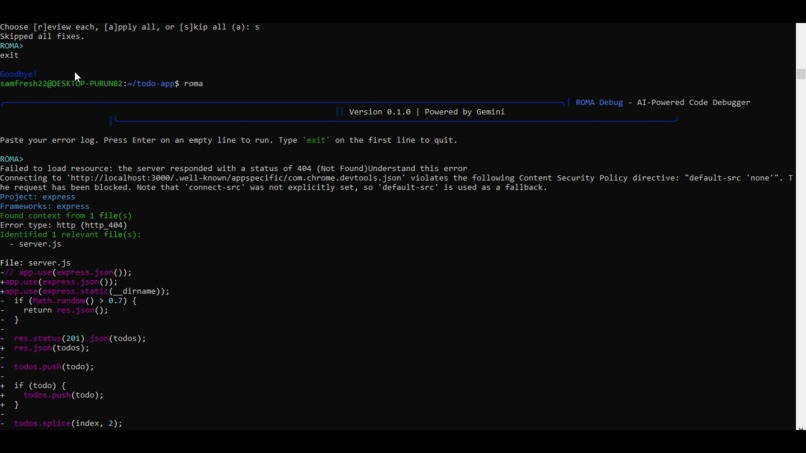Click the 'Choose [r]eview each' prompt line

point(130,27)
